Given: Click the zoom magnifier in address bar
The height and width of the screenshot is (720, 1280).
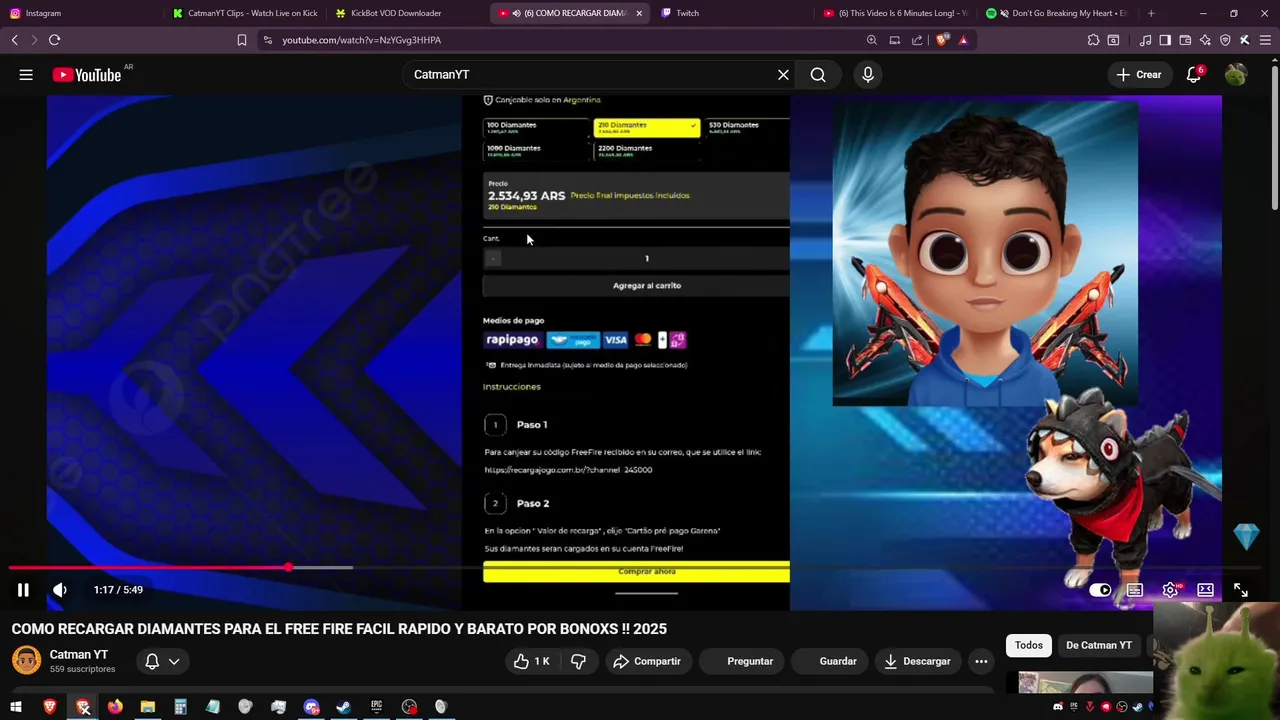Looking at the screenshot, I should click(871, 40).
